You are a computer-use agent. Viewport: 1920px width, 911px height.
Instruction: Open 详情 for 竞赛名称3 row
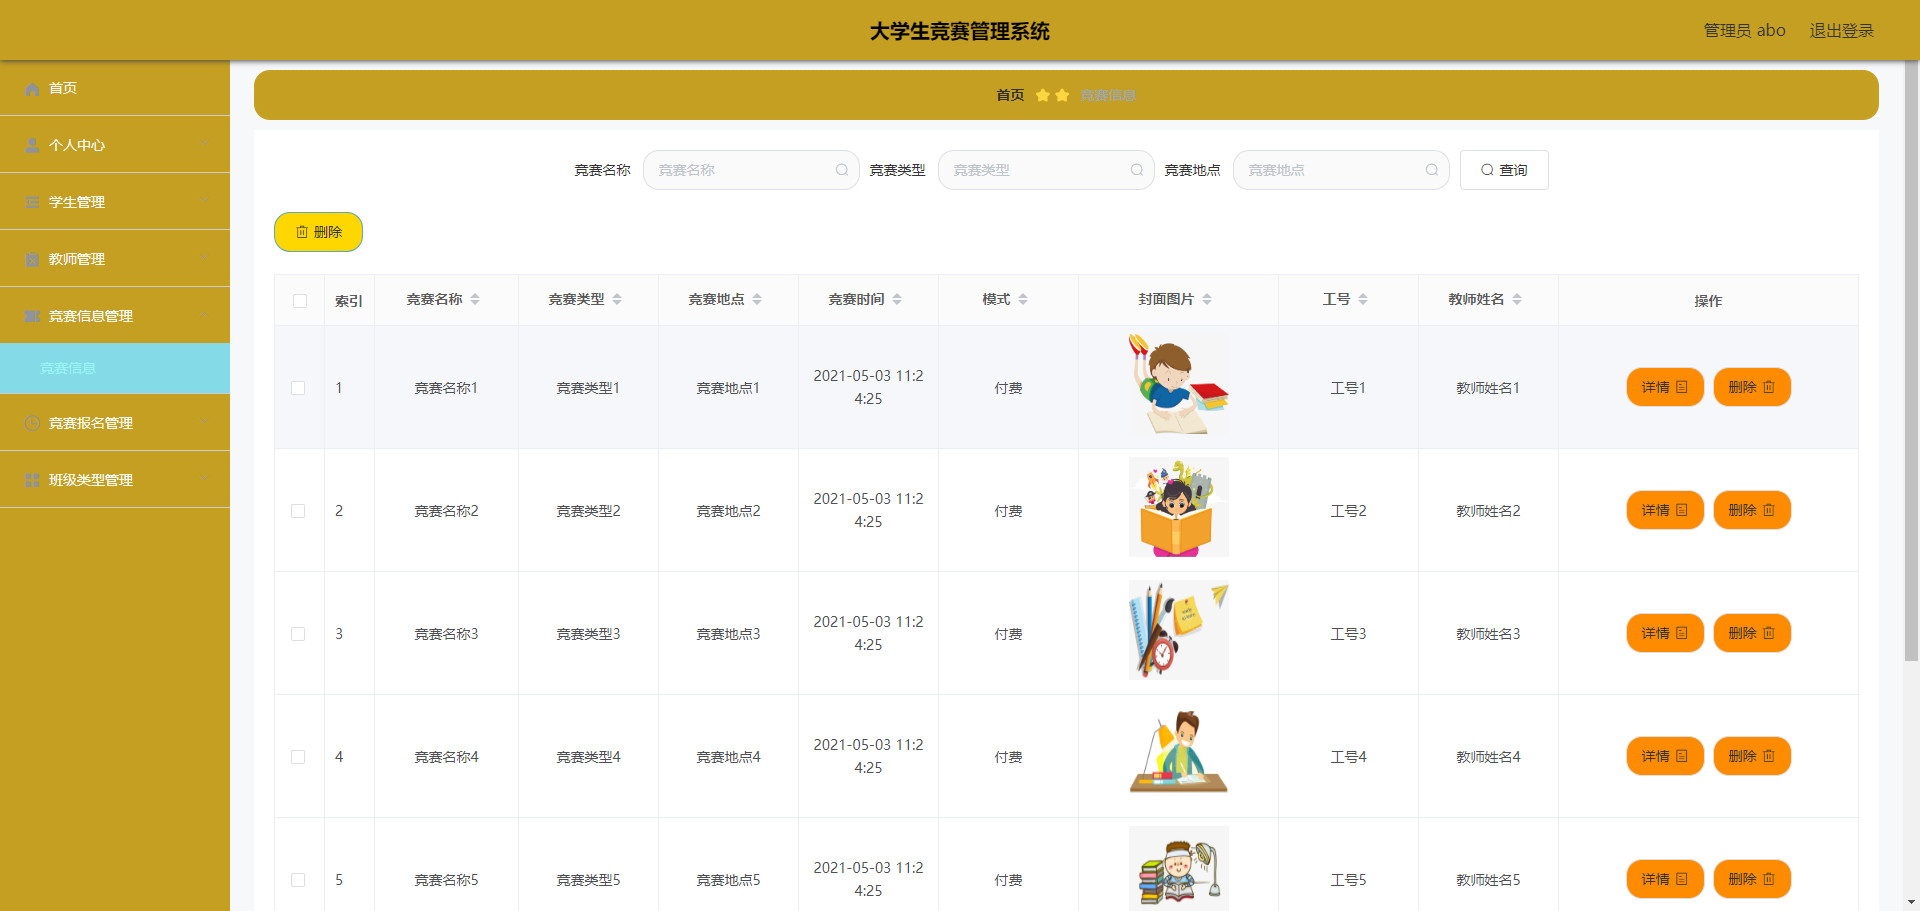coord(1665,633)
